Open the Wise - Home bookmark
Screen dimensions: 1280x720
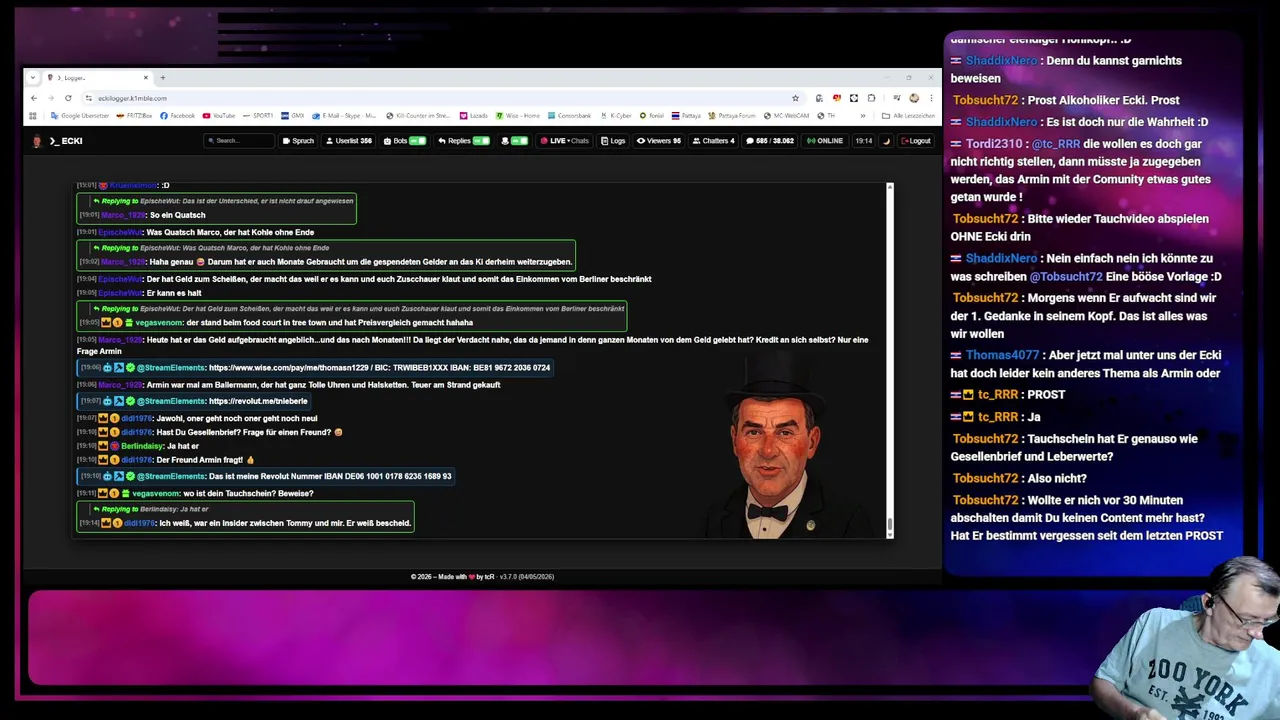[518, 116]
